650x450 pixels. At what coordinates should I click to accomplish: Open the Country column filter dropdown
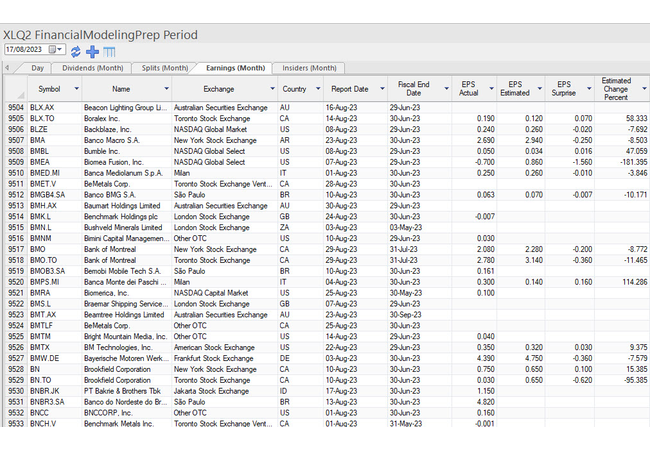(318, 89)
